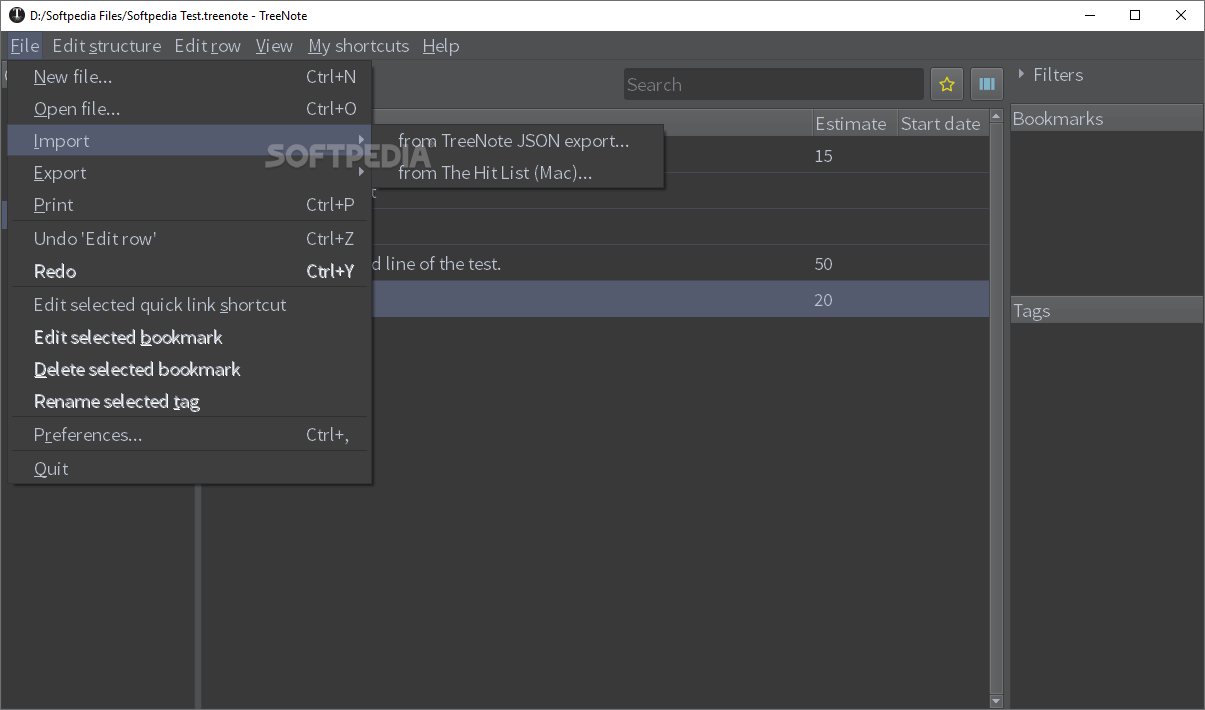This screenshot has width=1205, height=710.
Task: Select Edit selected quick link shortcut
Action: (x=190, y=305)
